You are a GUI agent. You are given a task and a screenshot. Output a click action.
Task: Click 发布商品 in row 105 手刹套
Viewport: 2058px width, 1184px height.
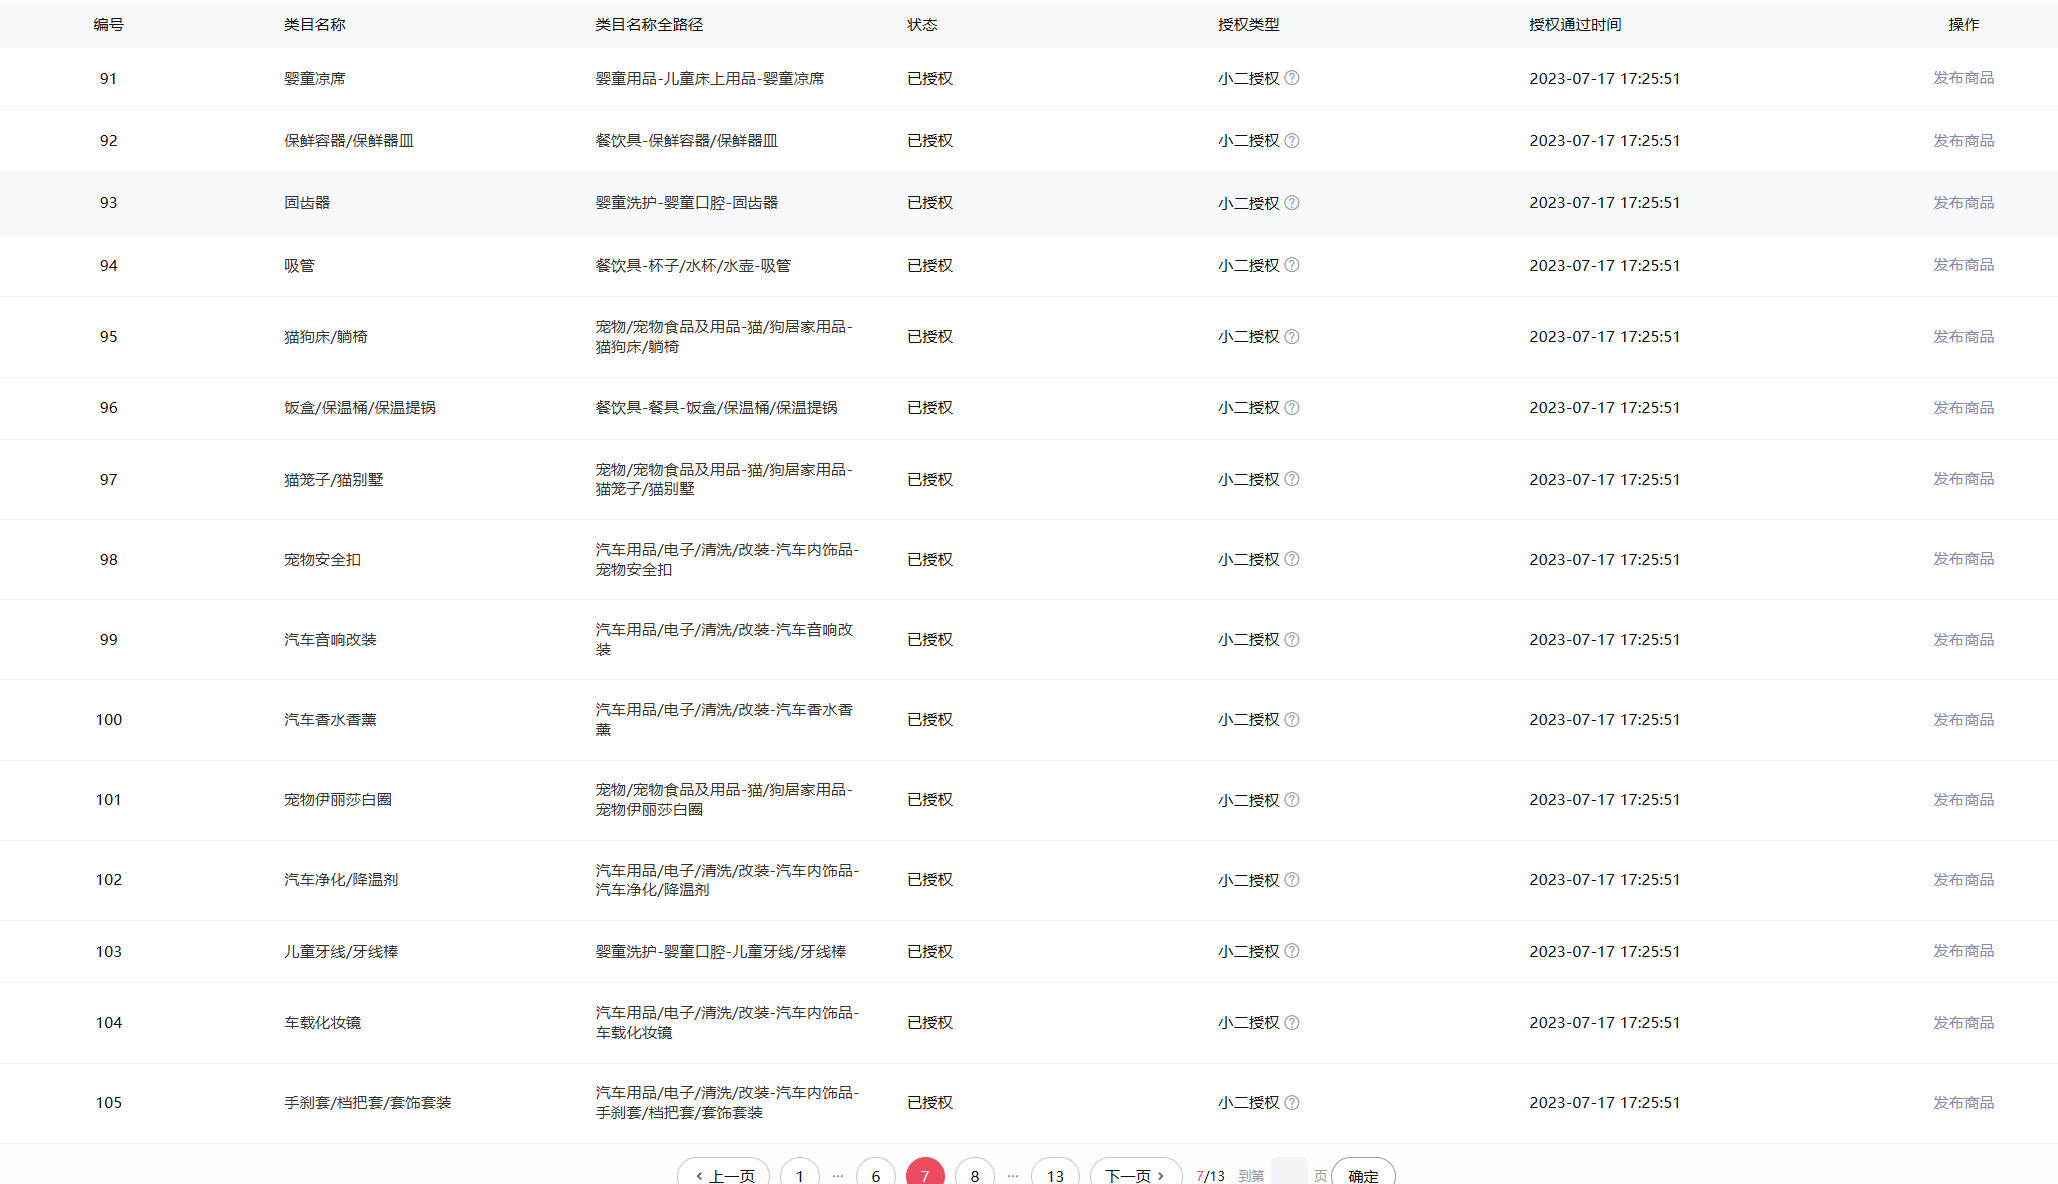tap(1962, 1103)
